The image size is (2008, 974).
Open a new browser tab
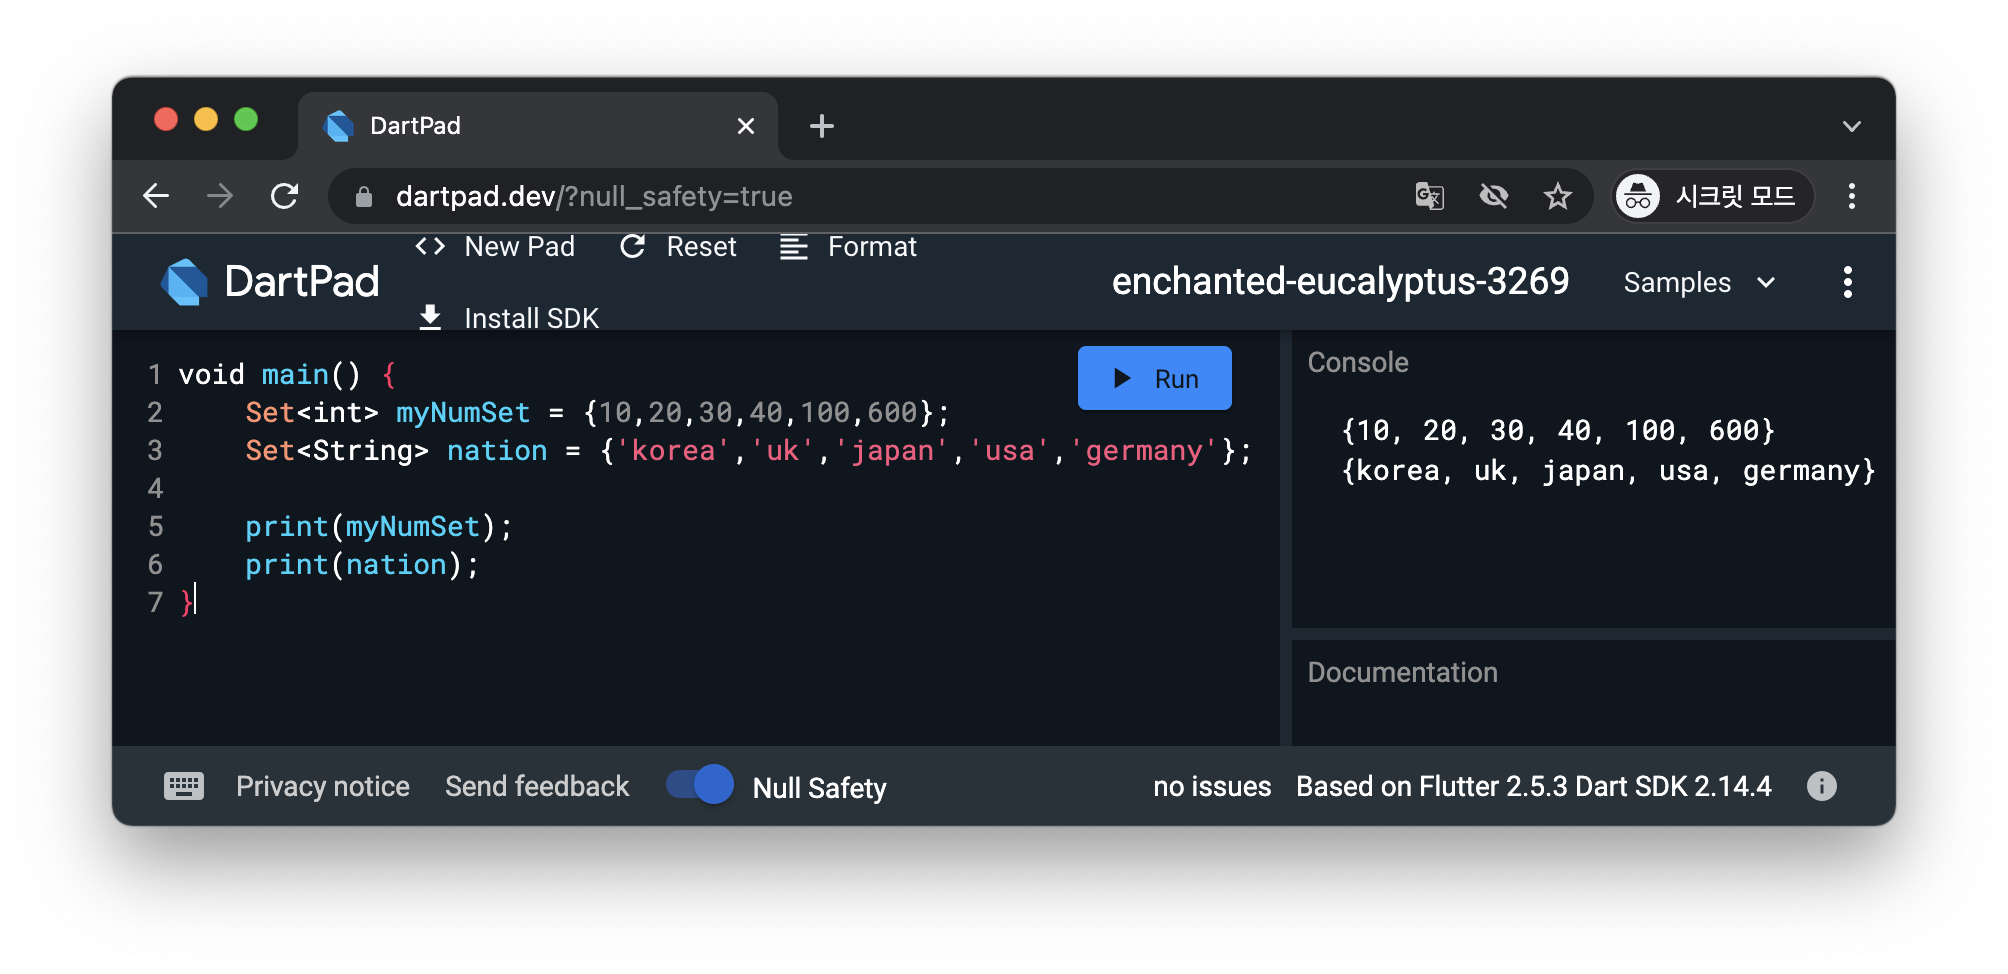(x=822, y=126)
